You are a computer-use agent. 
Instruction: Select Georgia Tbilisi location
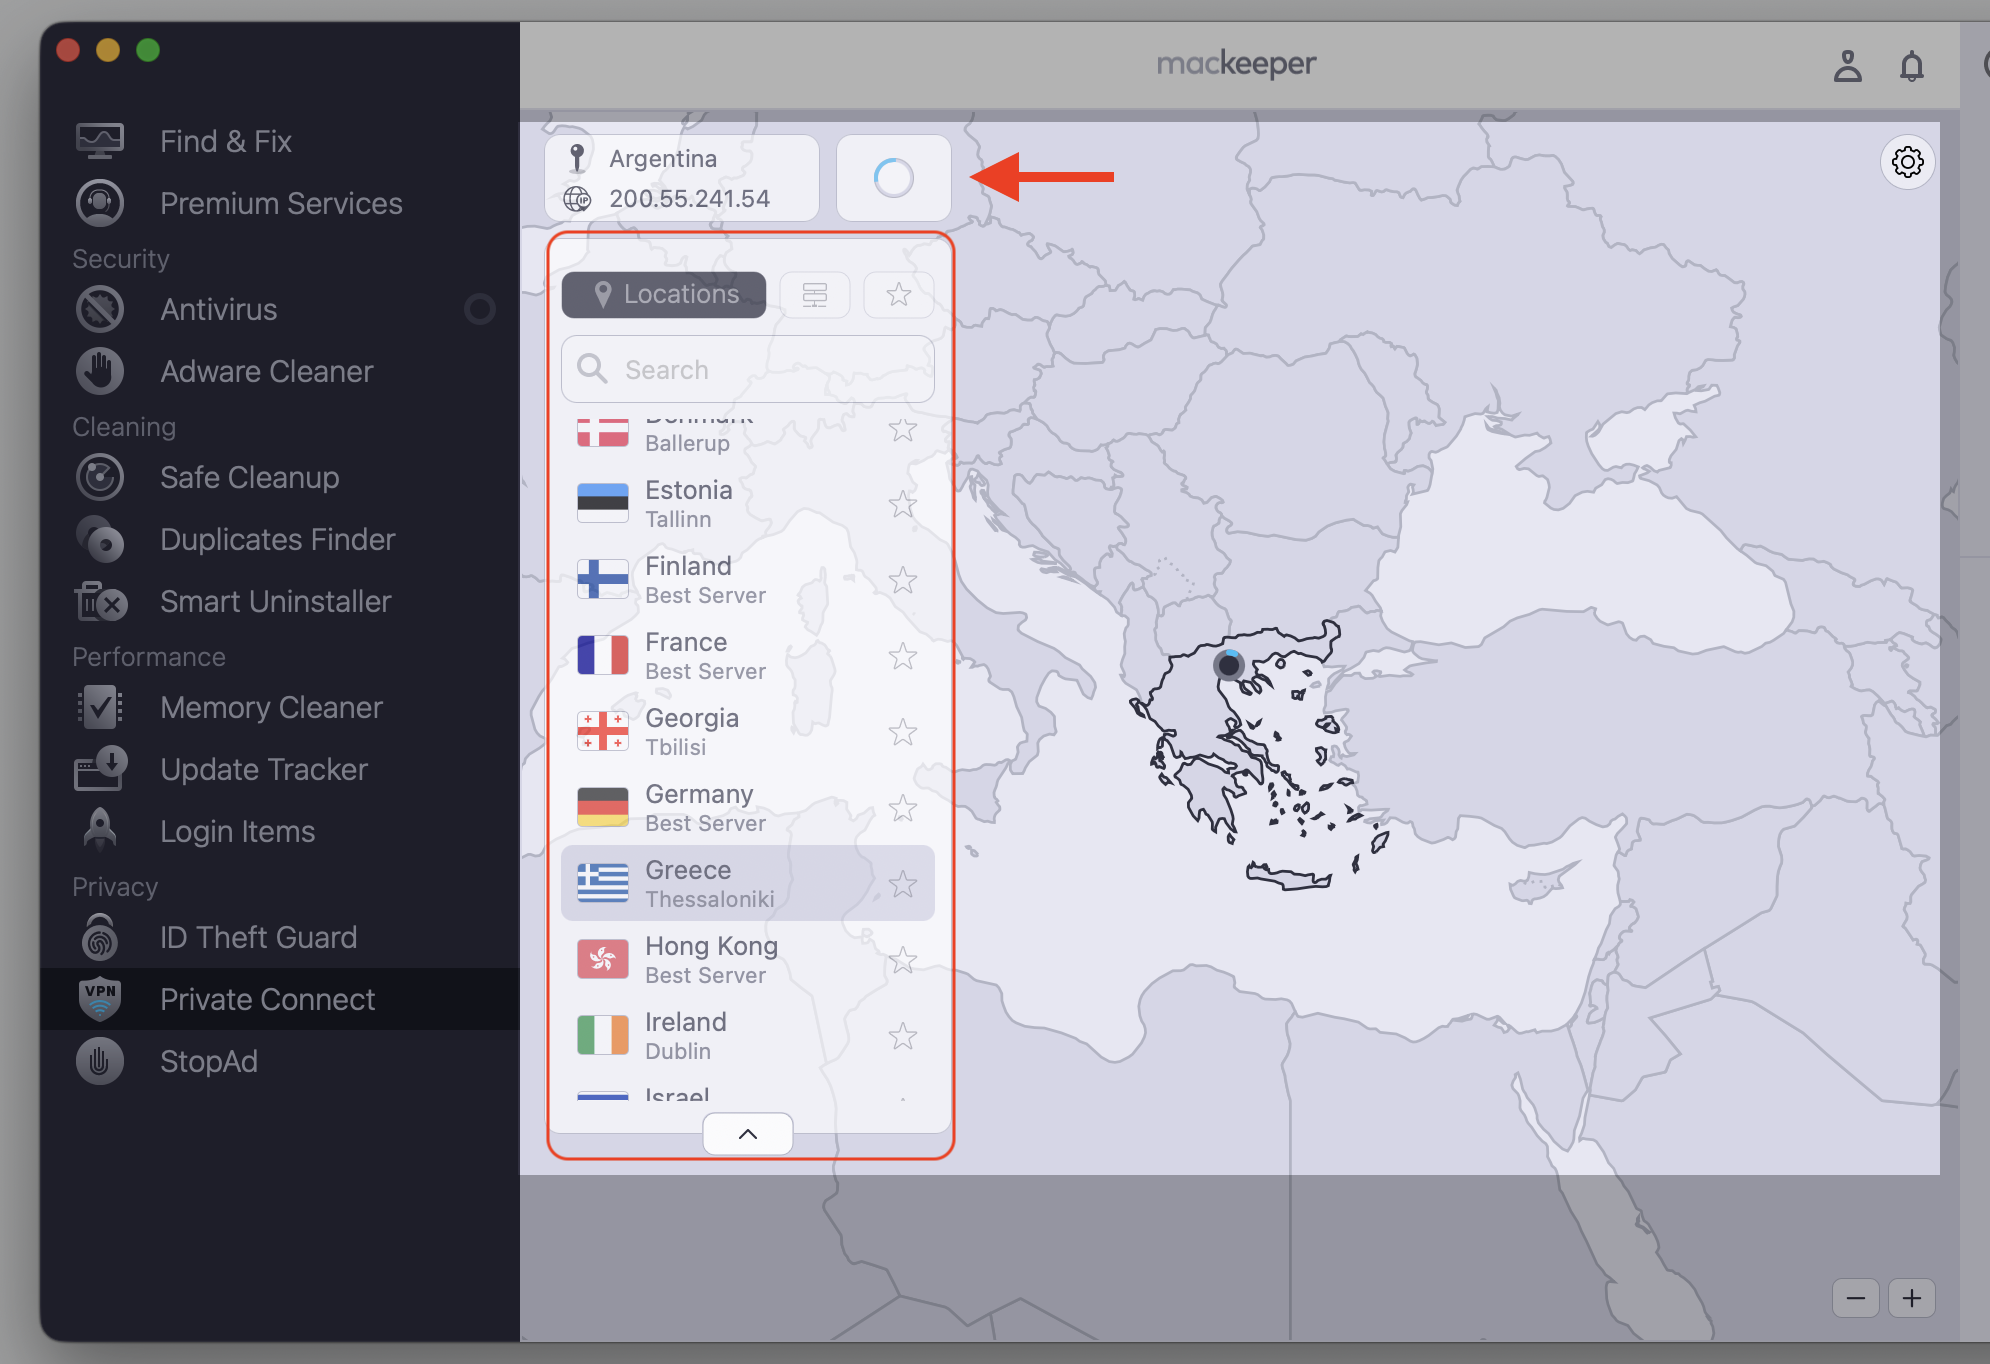pyautogui.click(x=748, y=732)
